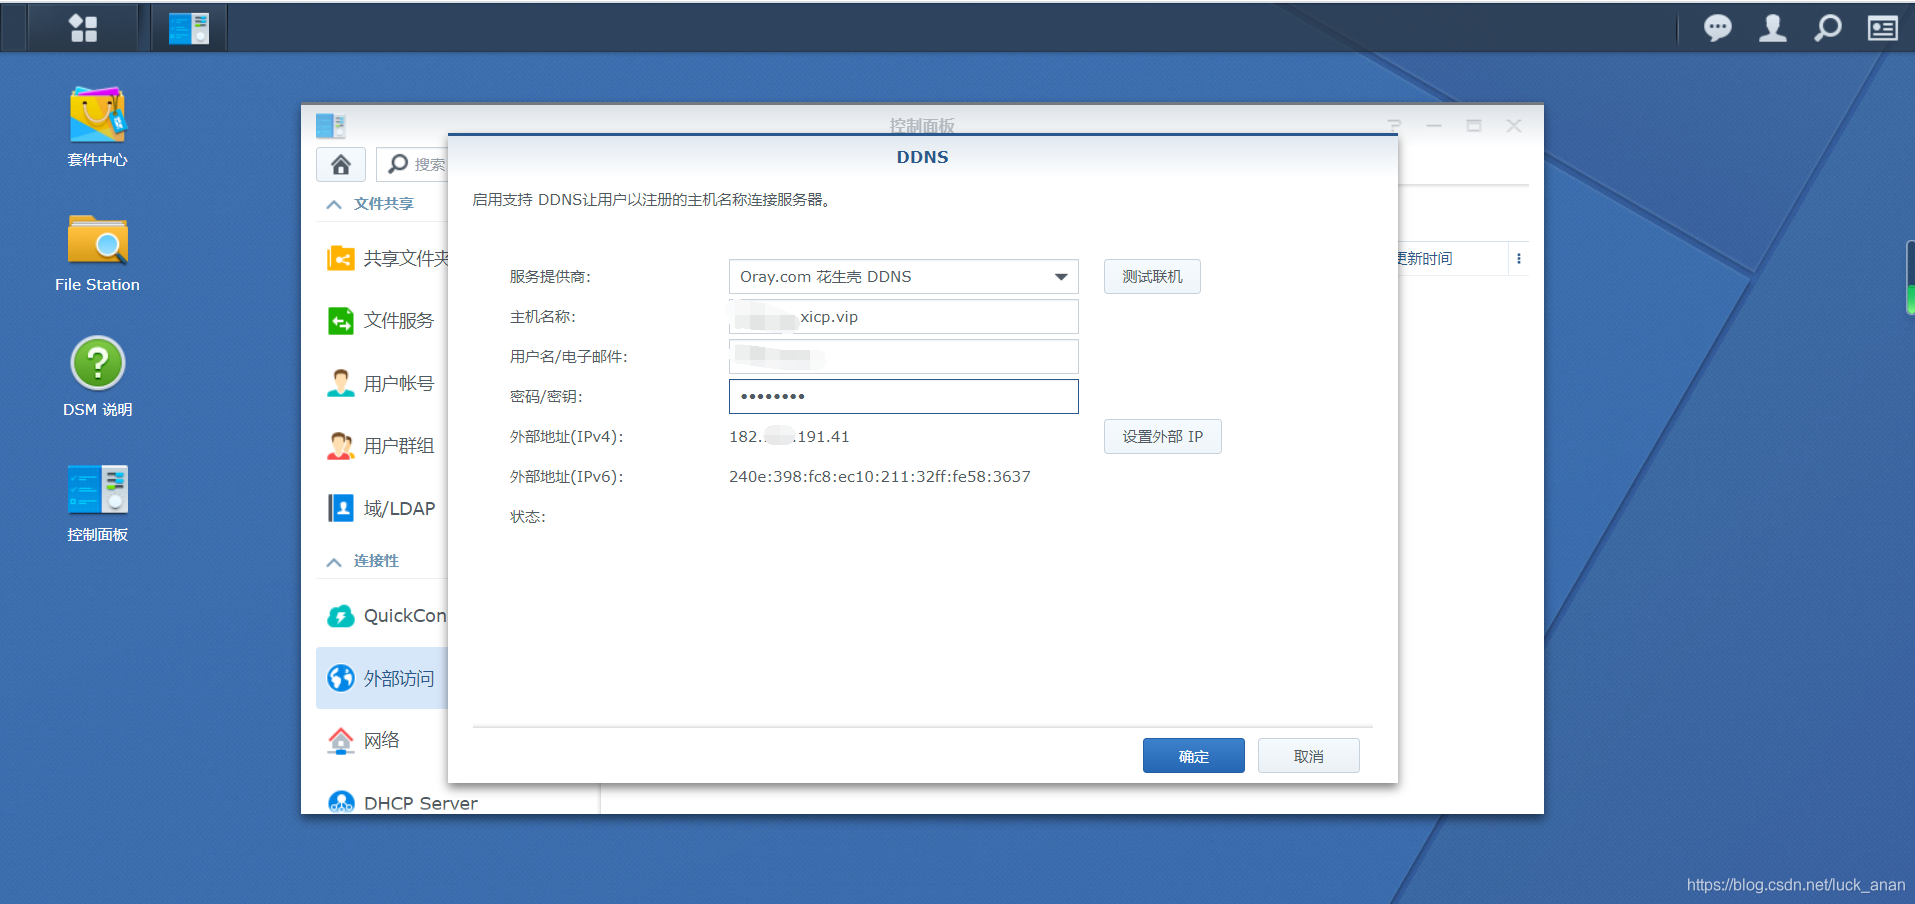Focus the 密码/密钥 input field
The height and width of the screenshot is (904, 1915).
(x=904, y=397)
